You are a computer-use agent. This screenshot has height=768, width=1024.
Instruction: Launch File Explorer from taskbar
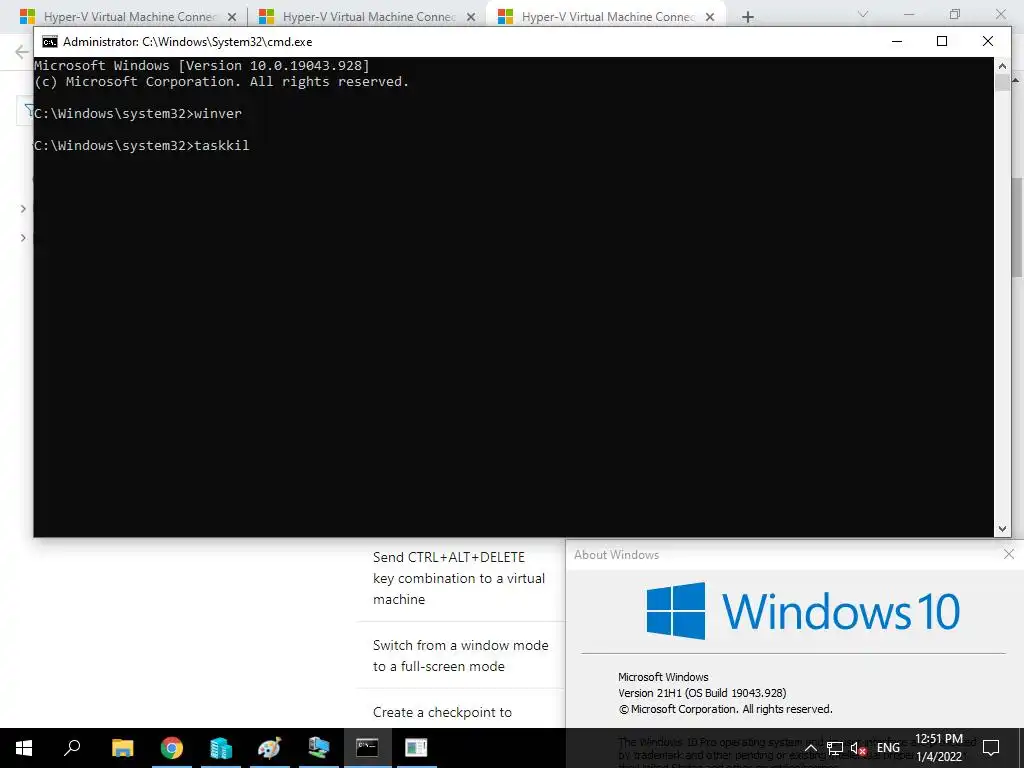pyautogui.click(x=122, y=748)
